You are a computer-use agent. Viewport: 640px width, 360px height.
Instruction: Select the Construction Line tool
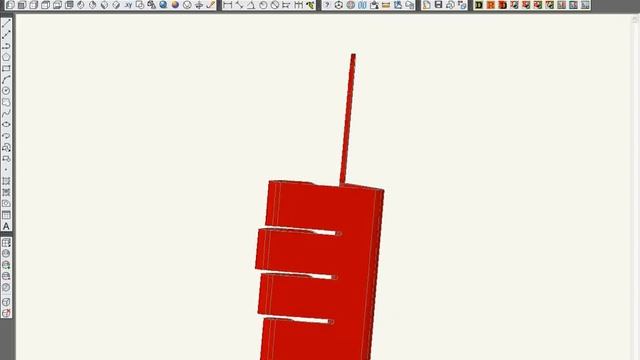tap(6, 35)
